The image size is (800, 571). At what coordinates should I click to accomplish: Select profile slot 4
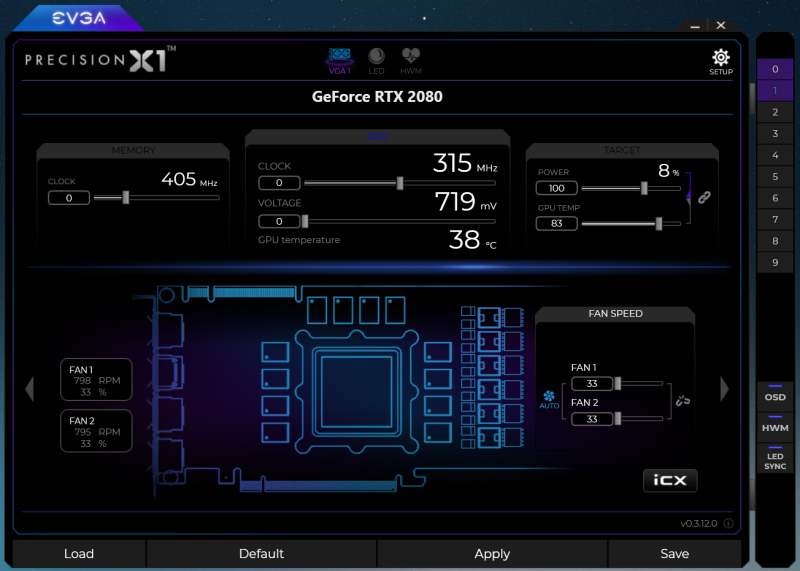pyautogui.click(x=775, y=155)
